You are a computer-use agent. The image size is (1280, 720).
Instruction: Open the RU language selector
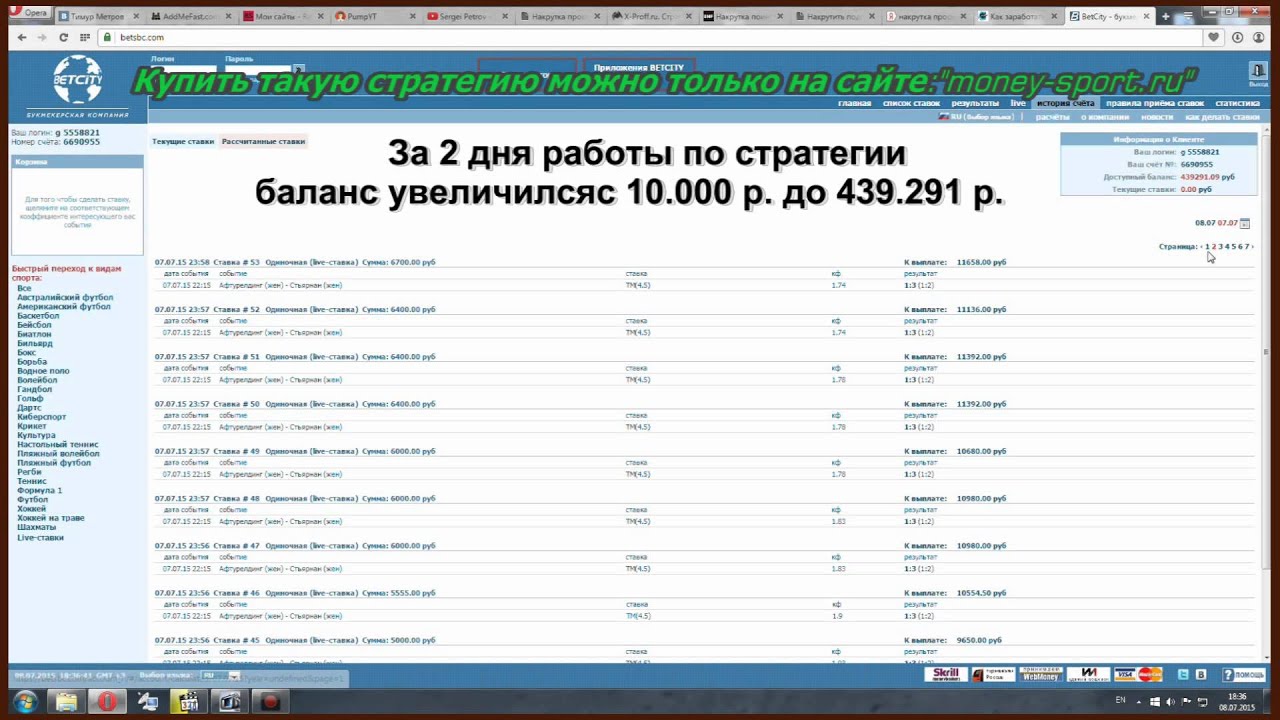(x=974, y=117)
